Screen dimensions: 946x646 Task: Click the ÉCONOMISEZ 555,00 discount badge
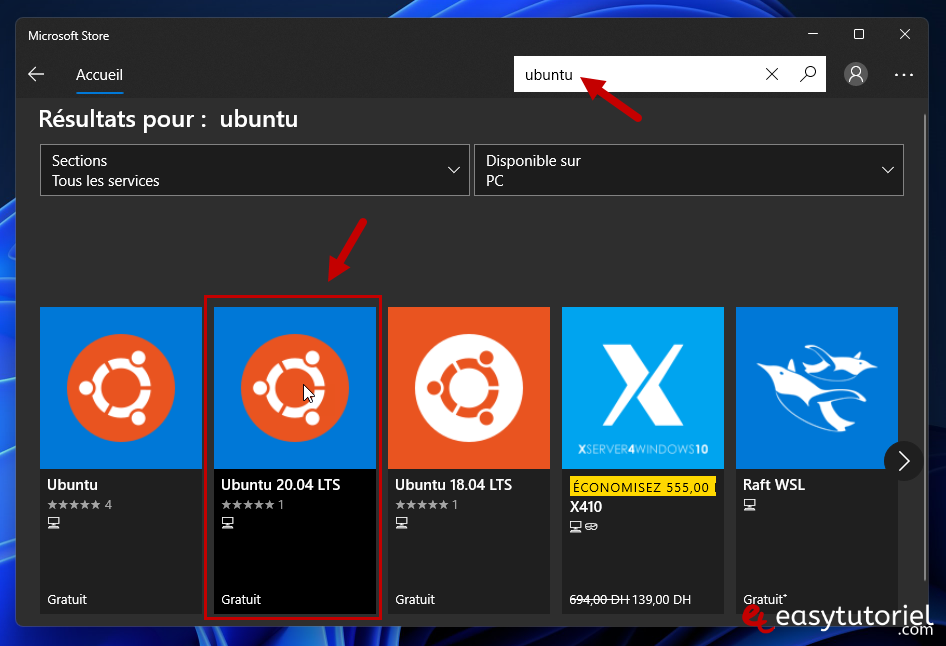click(x=643, y=487)
